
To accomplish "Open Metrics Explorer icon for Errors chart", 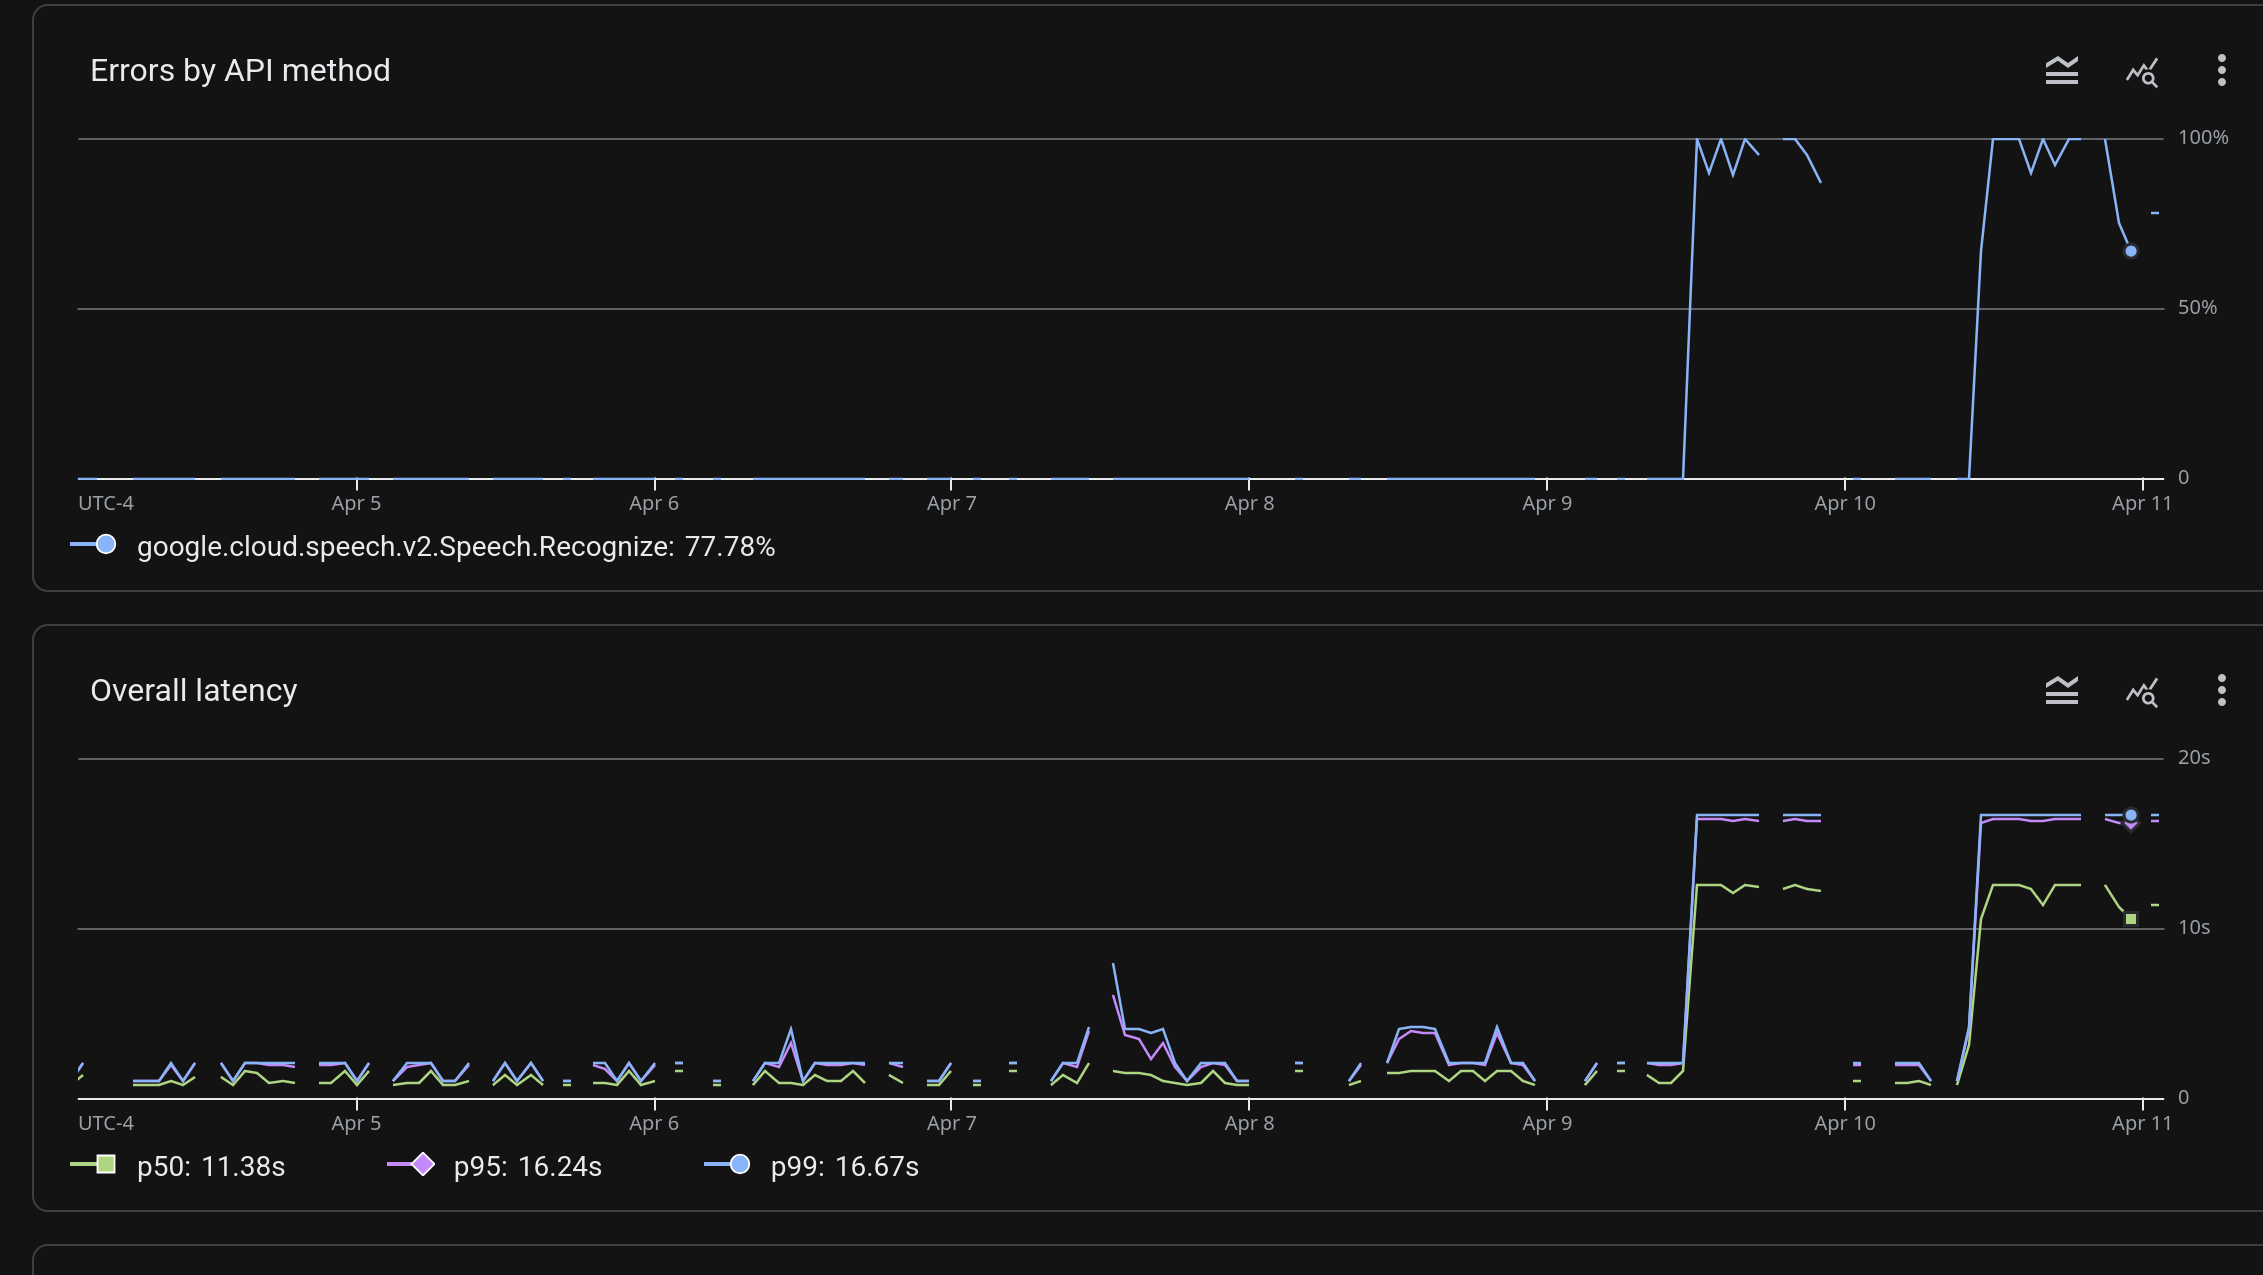I will coord(2141,72).
